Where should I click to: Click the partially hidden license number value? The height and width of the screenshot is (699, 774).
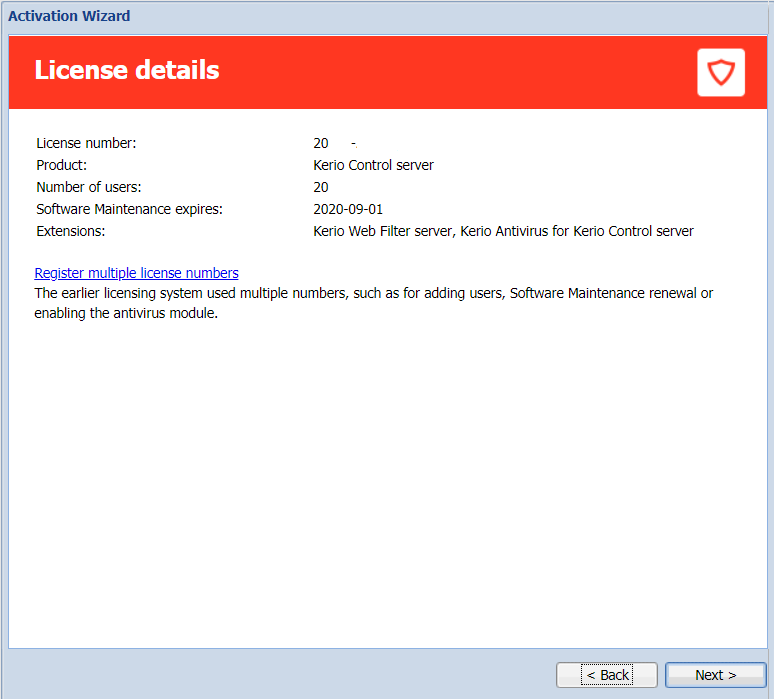point(335,143)
